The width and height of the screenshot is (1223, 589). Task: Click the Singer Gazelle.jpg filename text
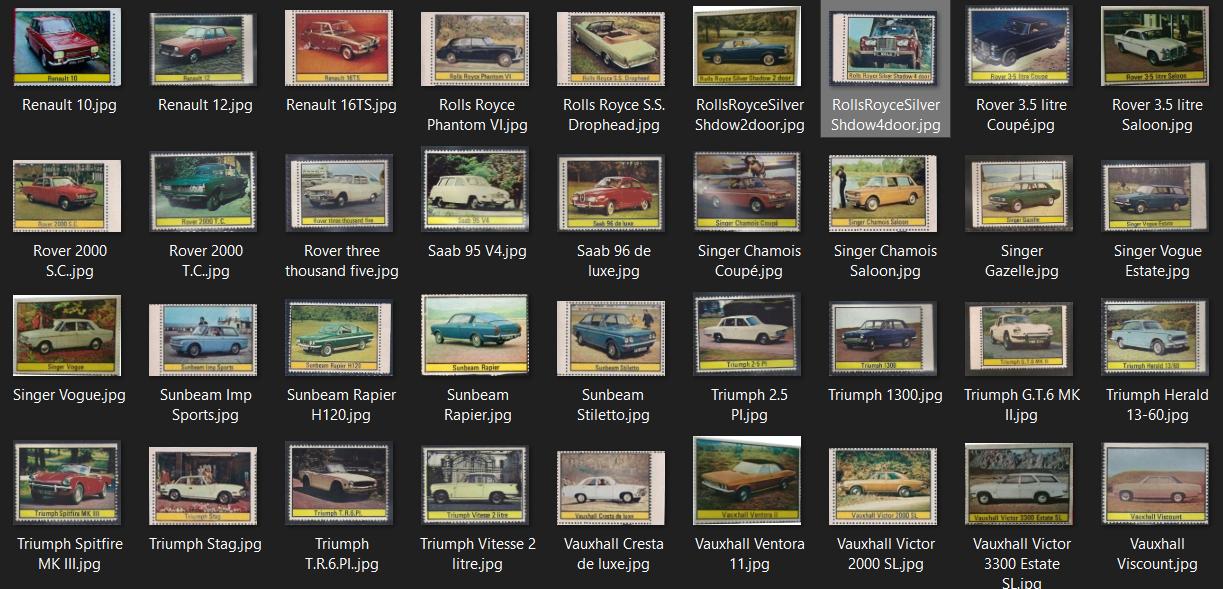click(x=1021, y=261)
